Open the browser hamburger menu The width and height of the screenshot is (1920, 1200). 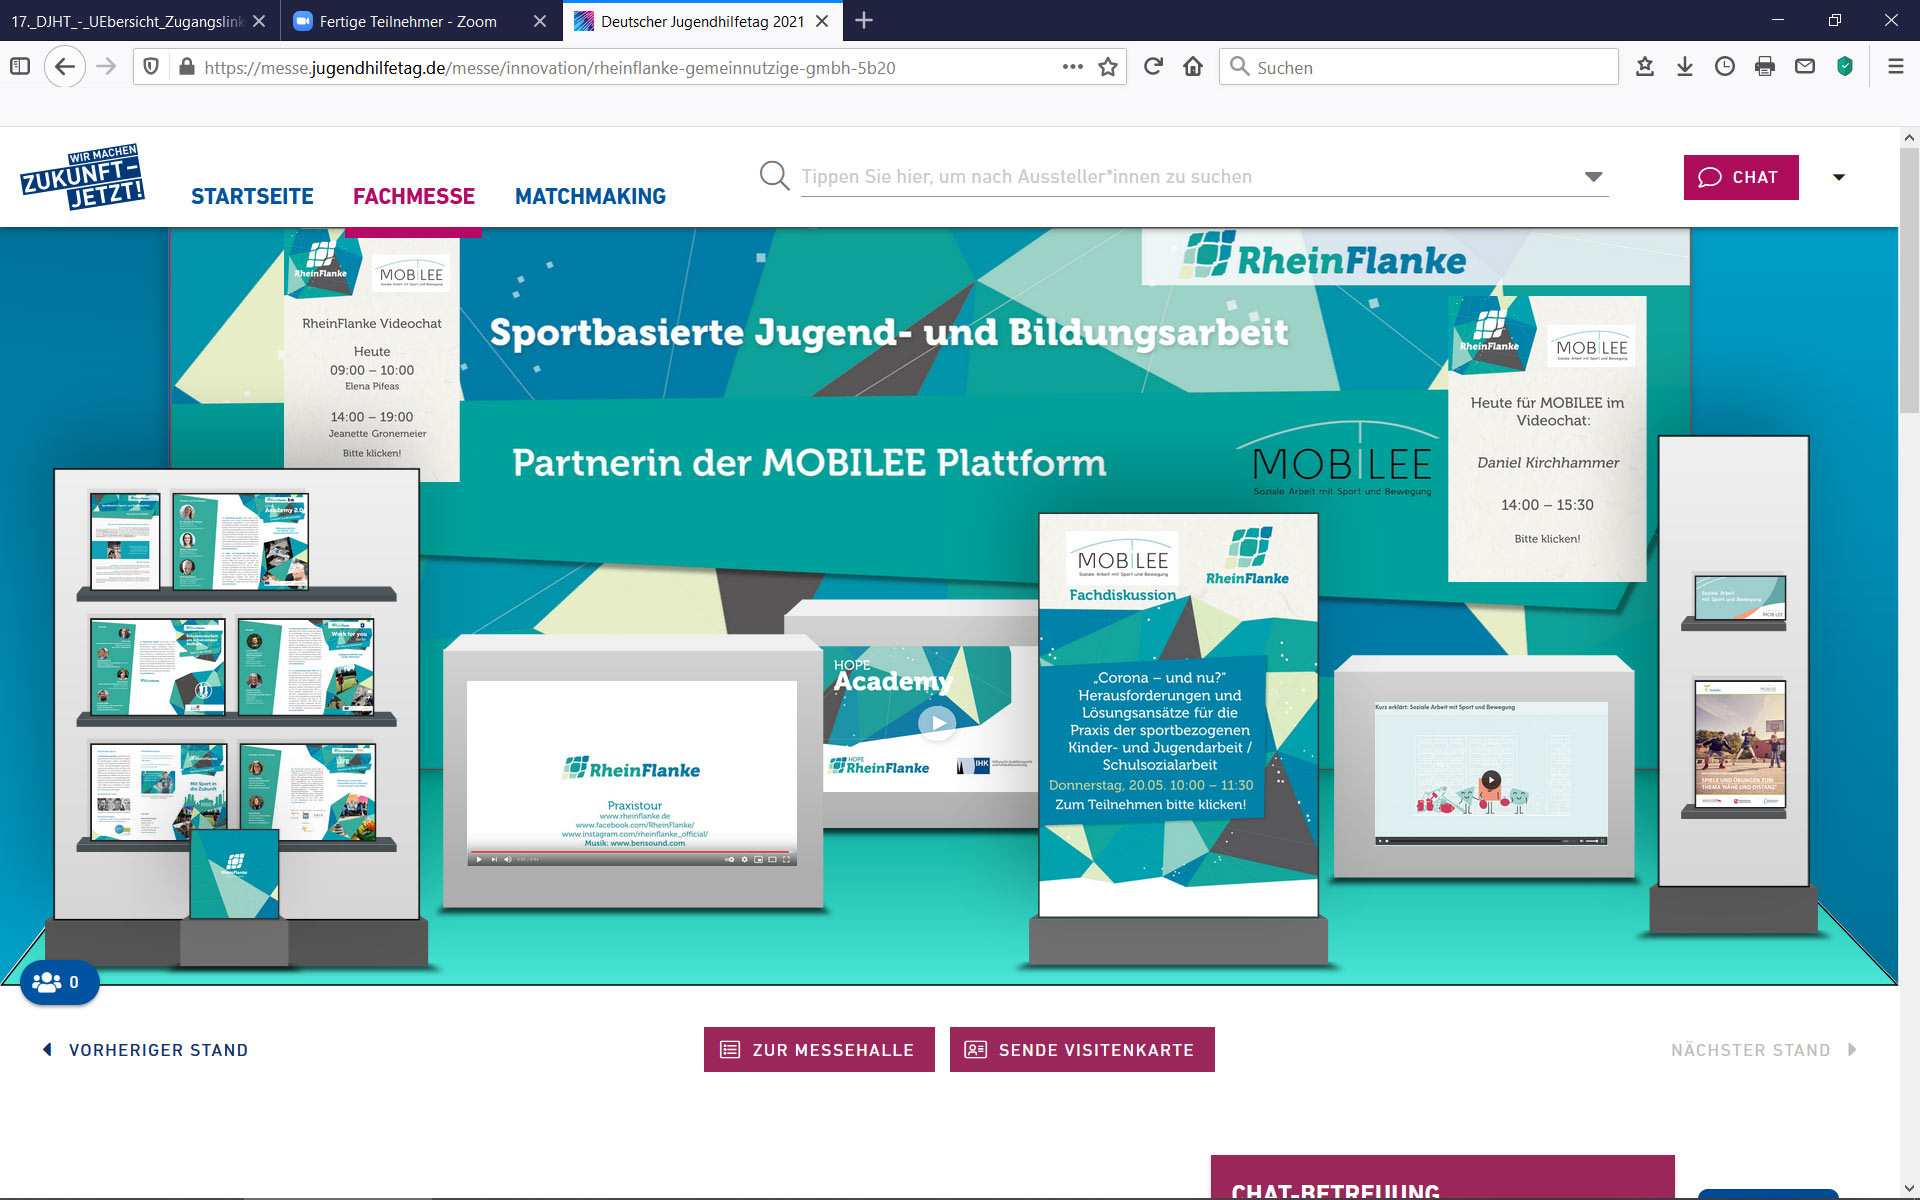pyautogui.click(x=1895, y=67)
